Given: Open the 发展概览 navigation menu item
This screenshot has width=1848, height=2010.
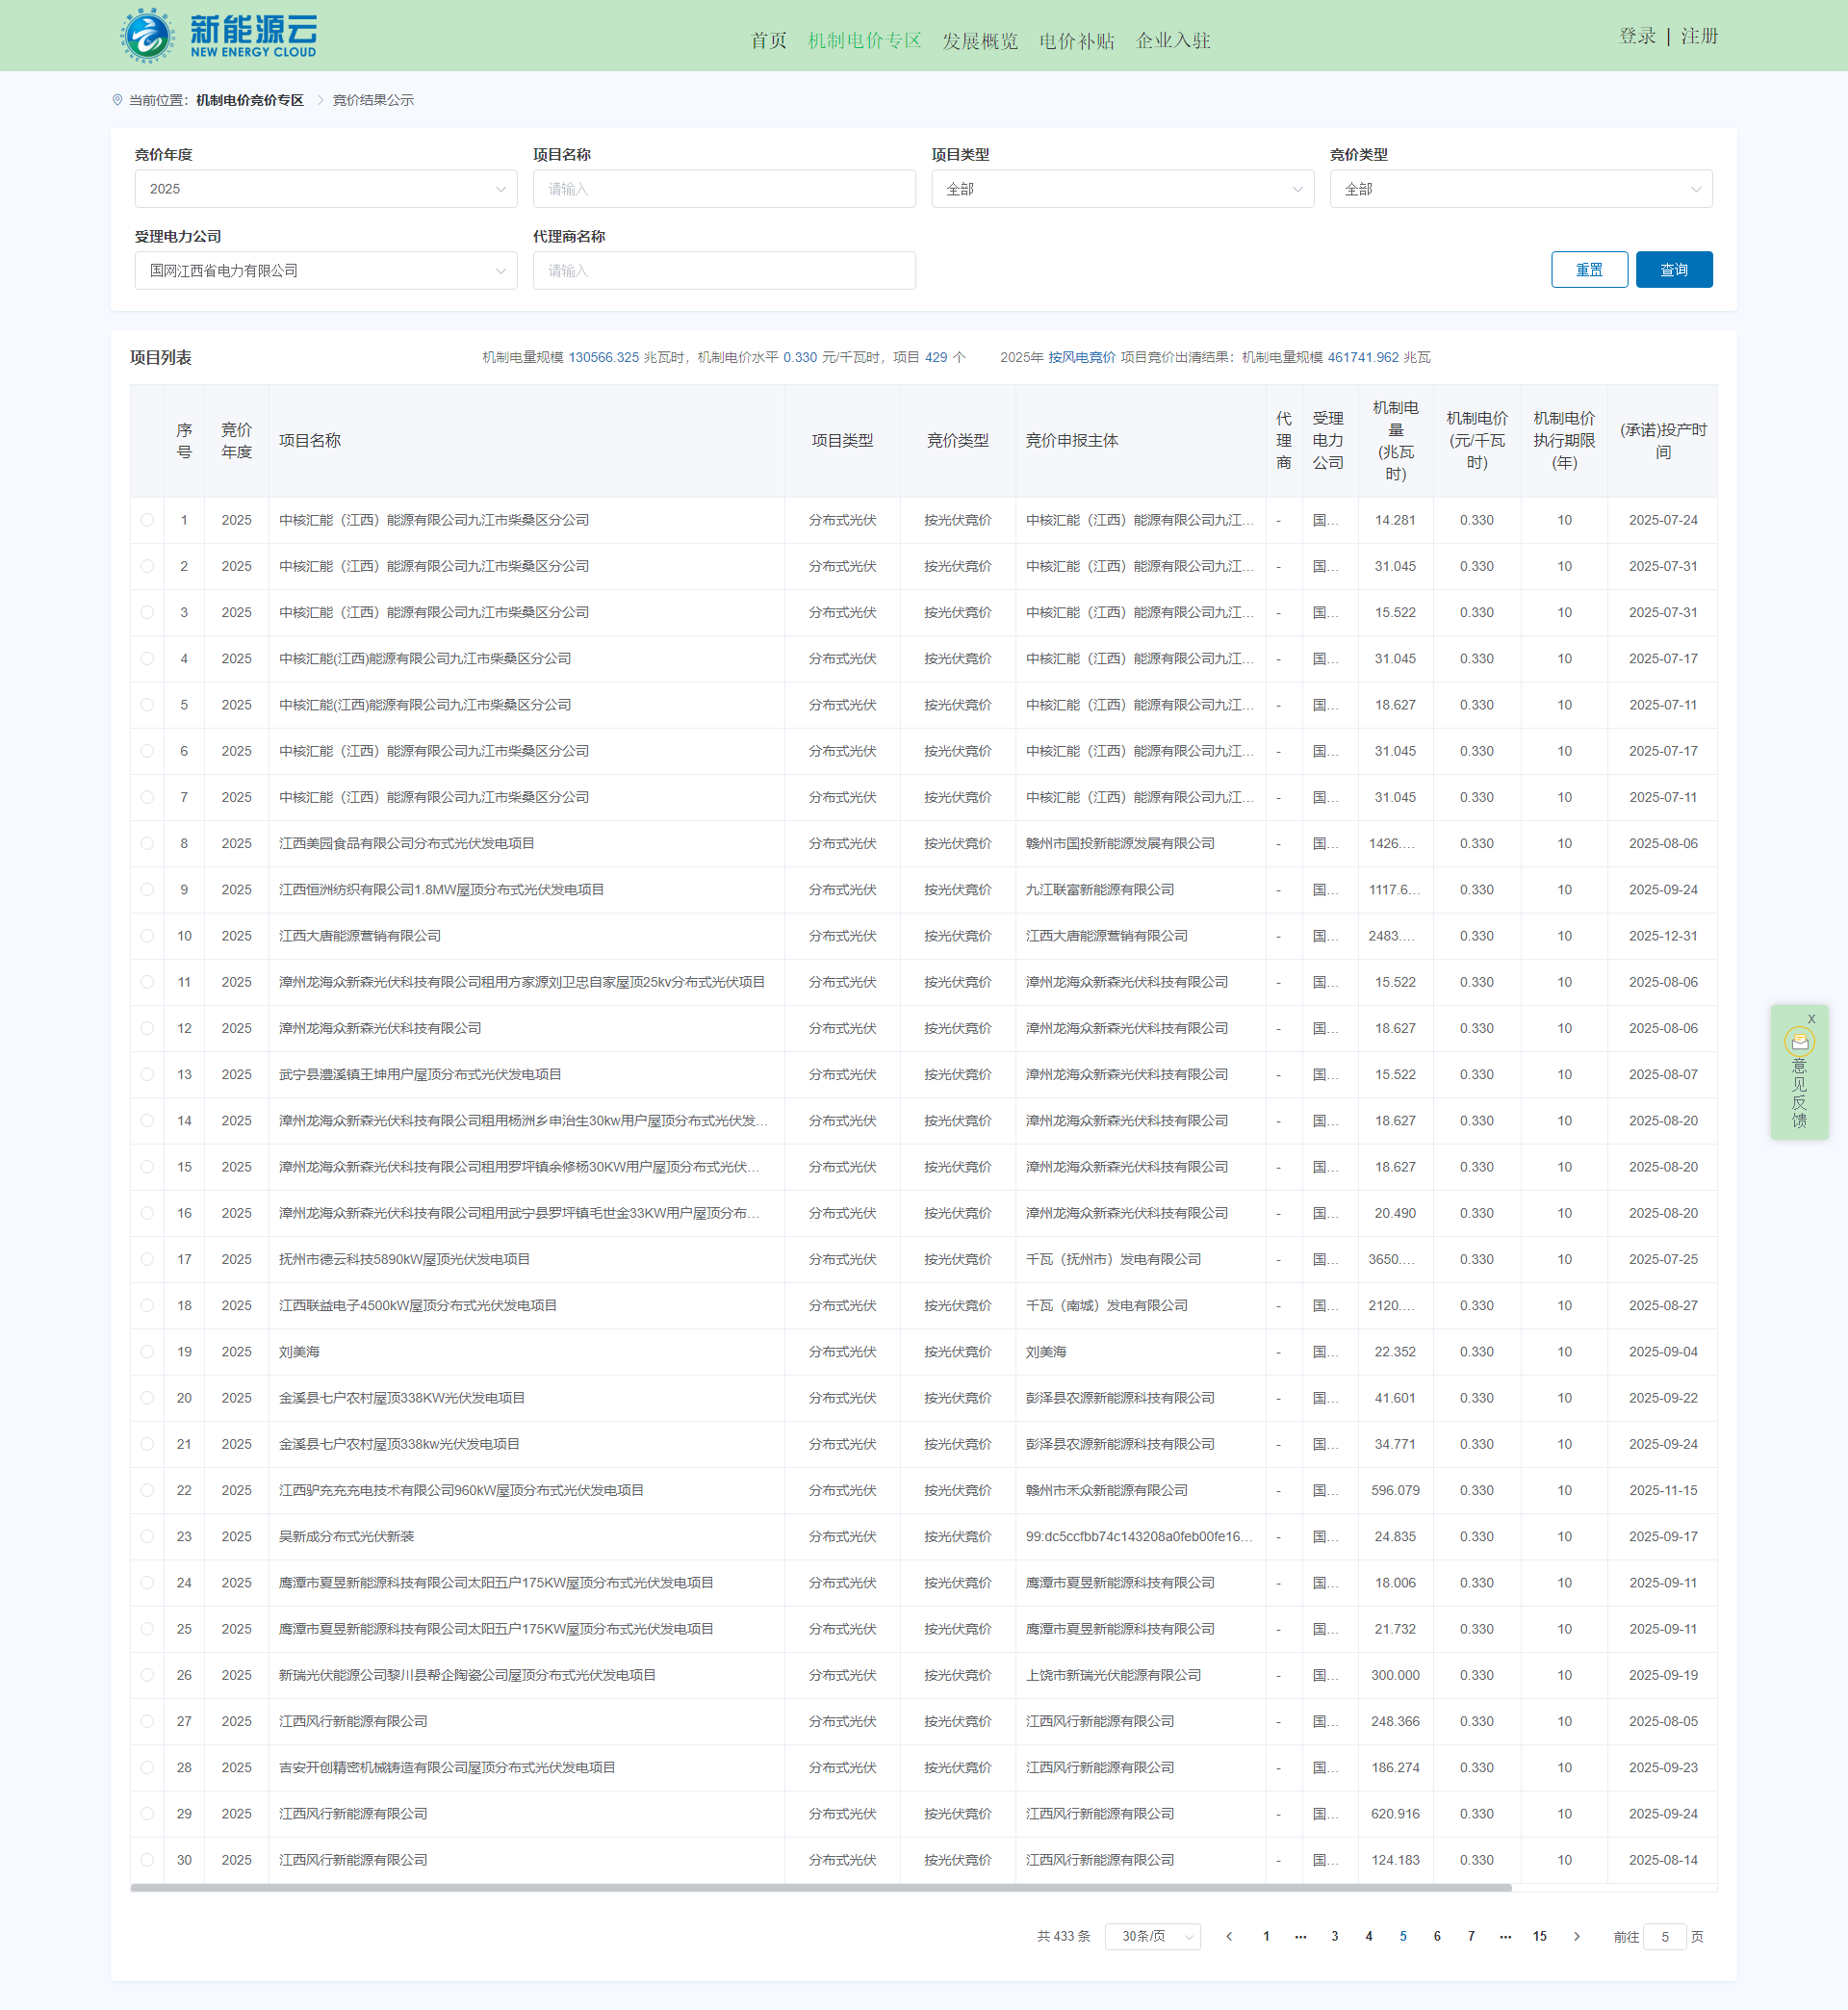Looking at the screenshot, I should (x=979, y=41).
